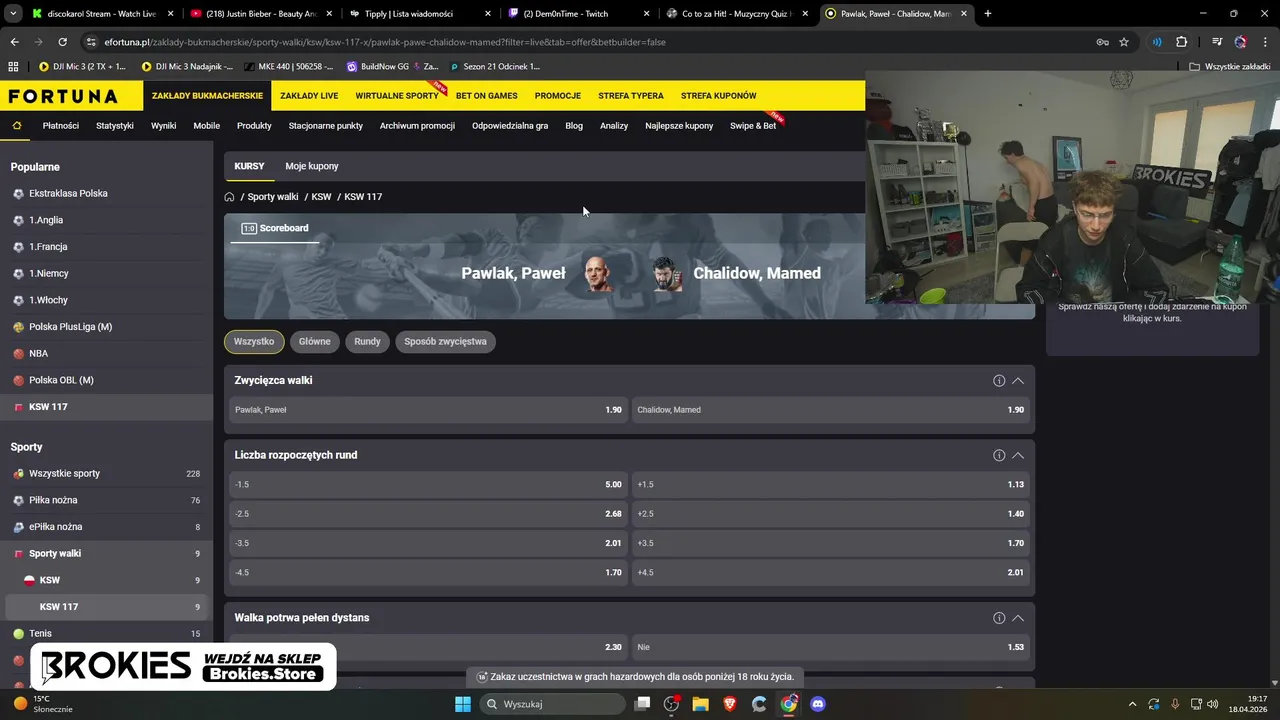Viewport: 1280px width, 720px height.
Task: Open the Statystyki menu link
Action: (x=115, y=126)
